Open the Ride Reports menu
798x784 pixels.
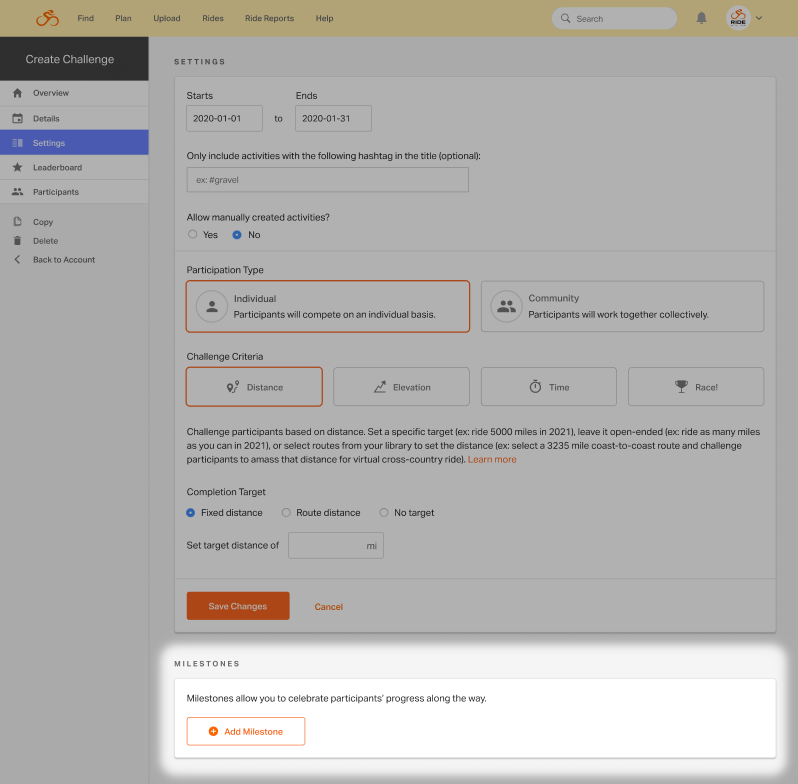tap(270, 18)
